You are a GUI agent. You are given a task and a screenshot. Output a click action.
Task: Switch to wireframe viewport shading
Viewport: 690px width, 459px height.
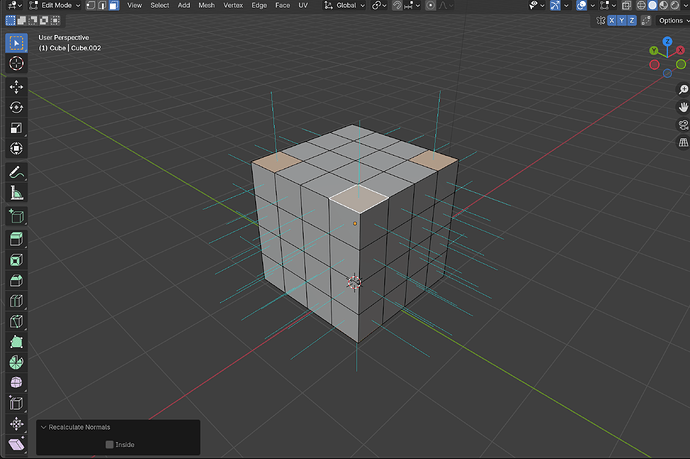(x=642, y=5)
